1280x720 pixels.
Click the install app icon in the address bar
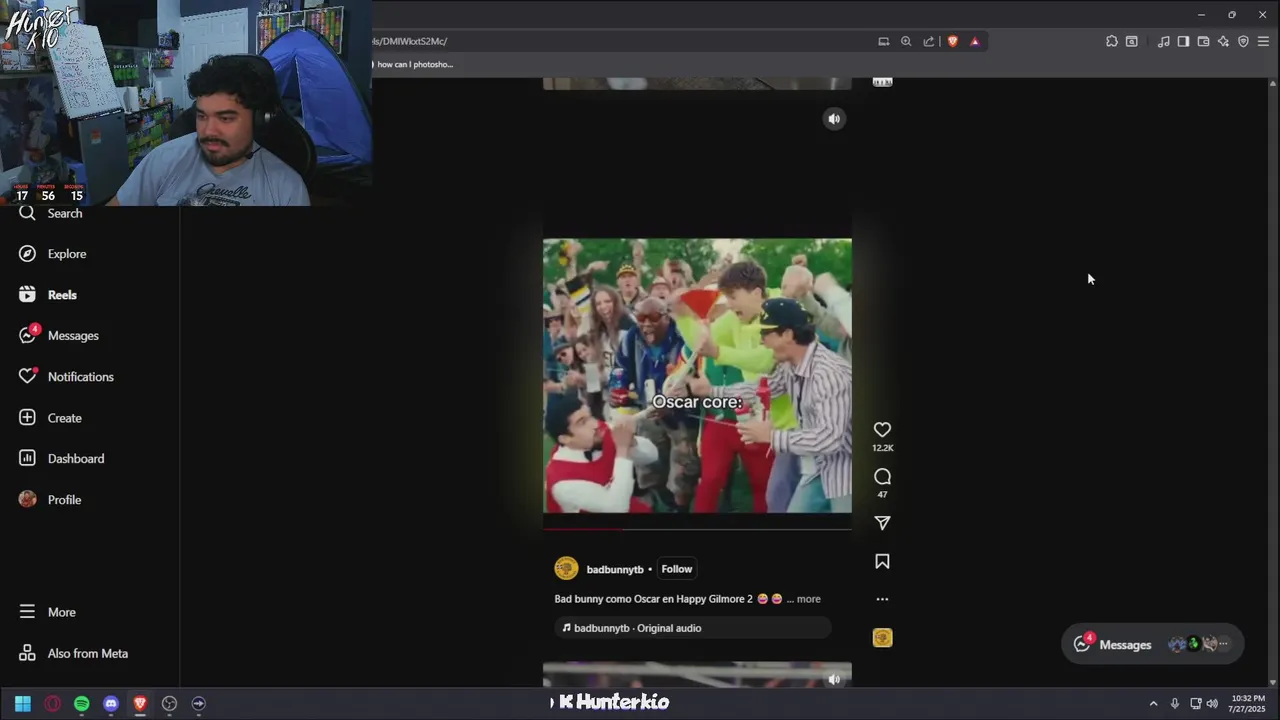(883, 41)
